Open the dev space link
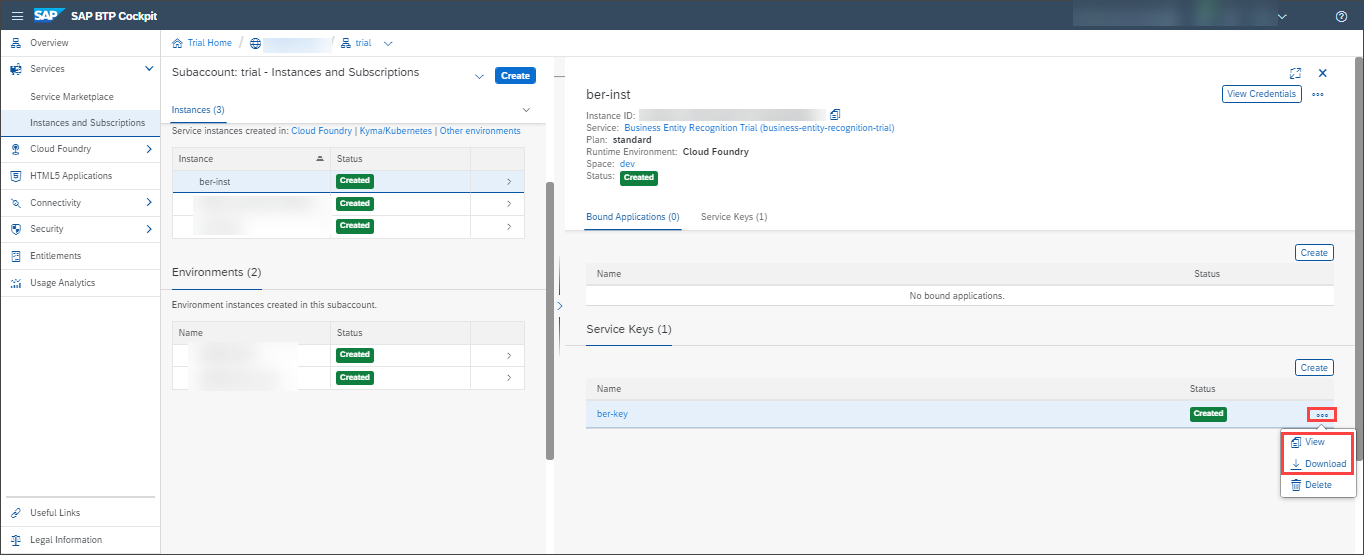Image resolution: width=1364 pixels, height=555 pixels. coord(627,164)
